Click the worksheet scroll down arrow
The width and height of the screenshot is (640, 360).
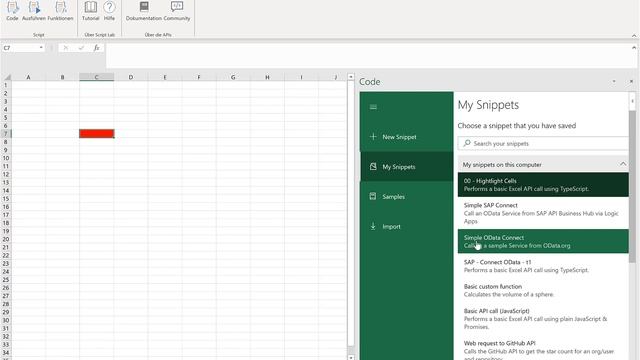pyautogui.click(x=351, y=357)
